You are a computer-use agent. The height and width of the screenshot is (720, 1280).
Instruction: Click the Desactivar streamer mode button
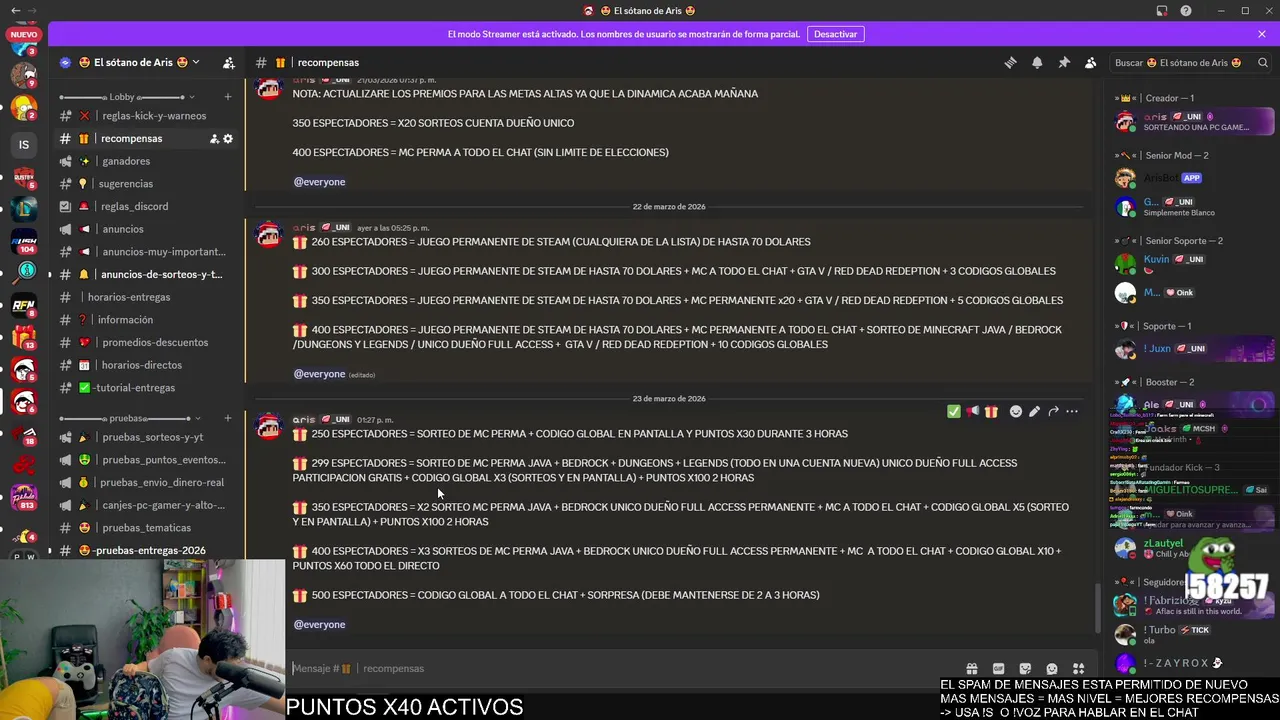click(835, 34)
